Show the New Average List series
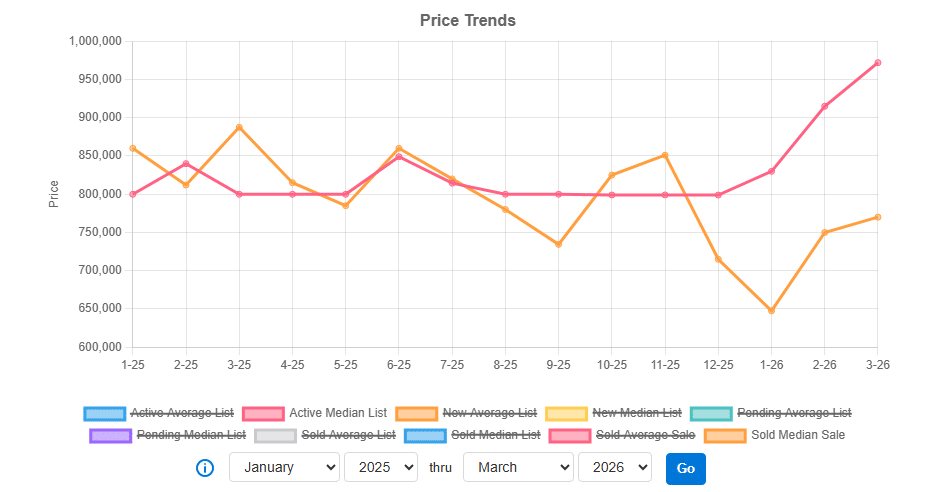 coord(489,413)
